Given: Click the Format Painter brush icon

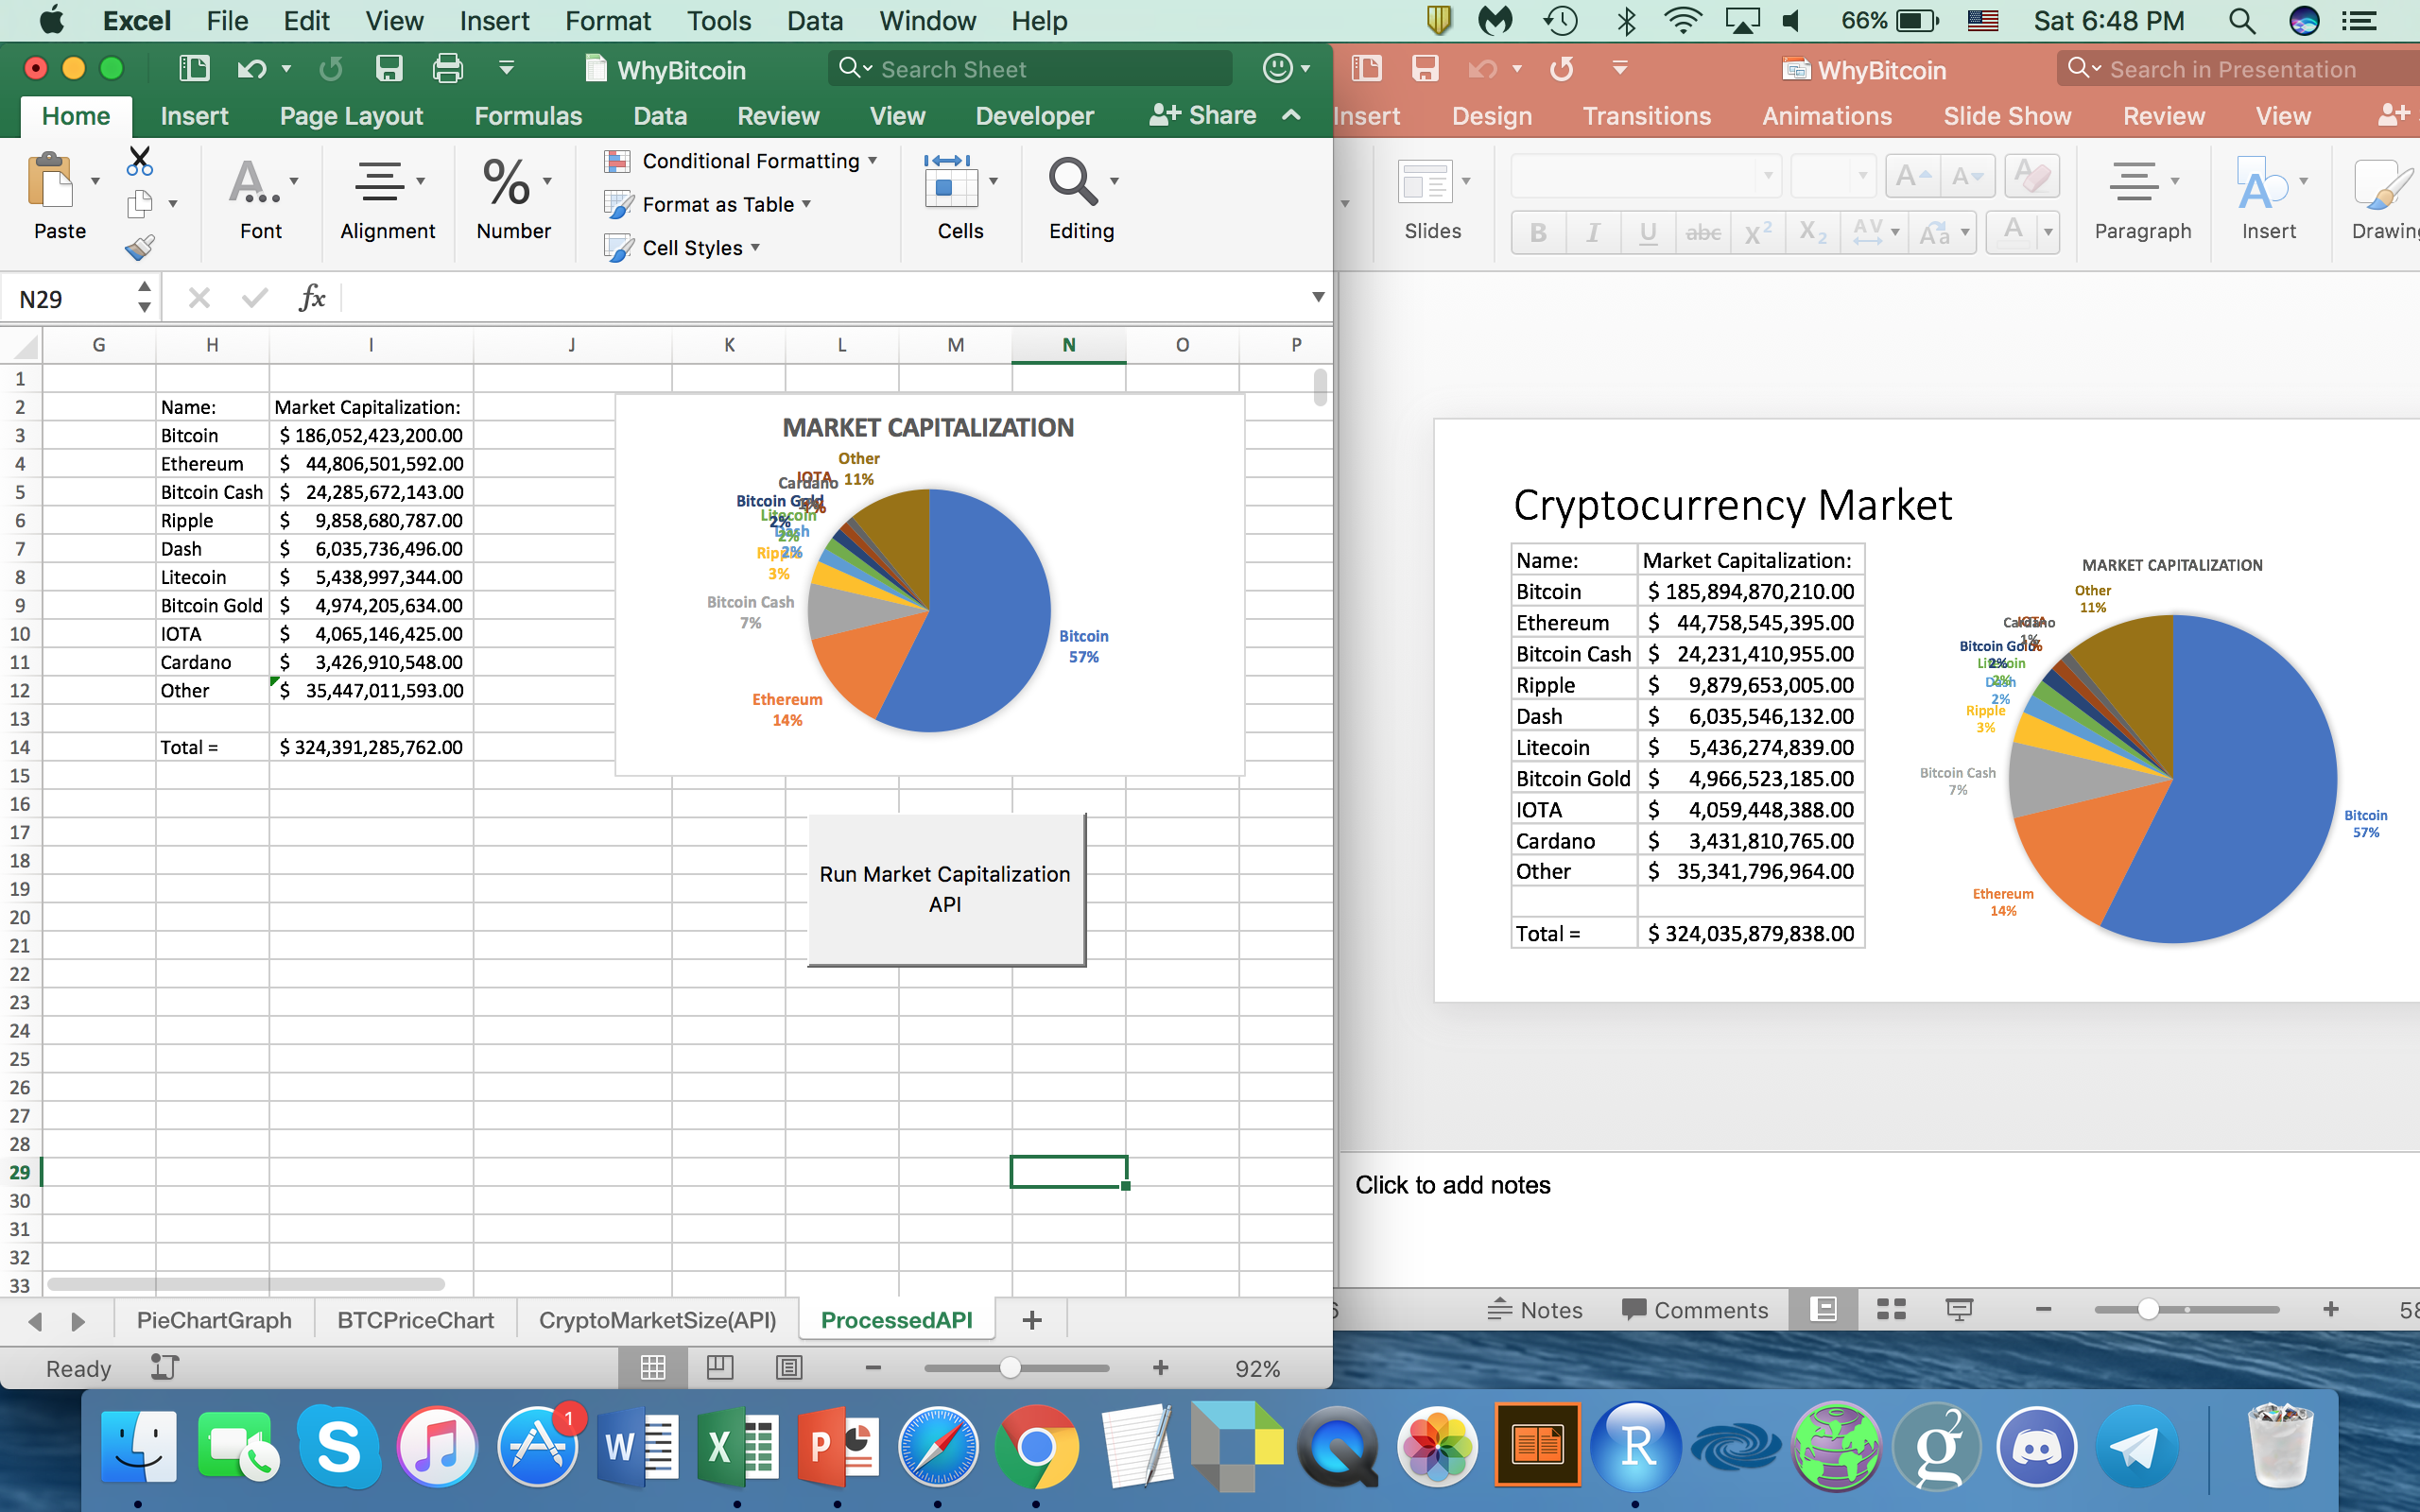Looking at the screenshot, I should 140,247.
